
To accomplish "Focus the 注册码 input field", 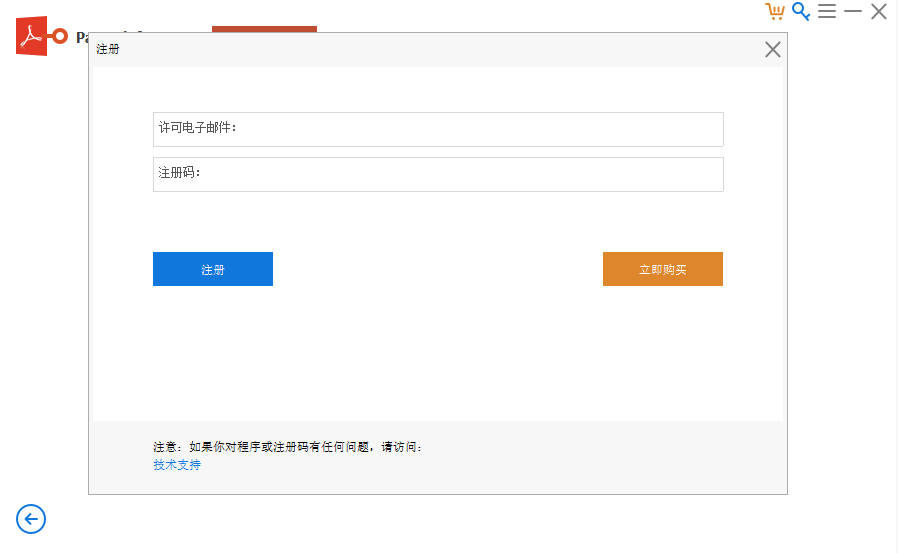I will [x=438, y=175].
